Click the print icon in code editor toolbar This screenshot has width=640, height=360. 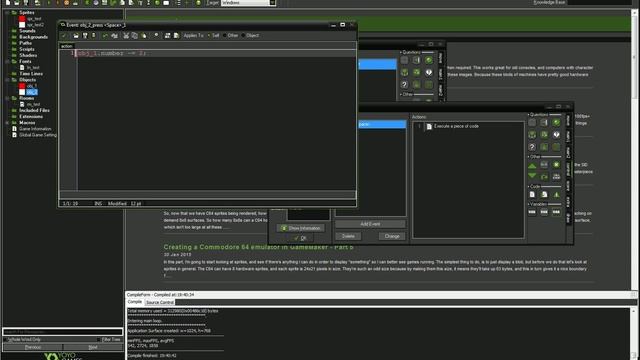click(93, 36)
